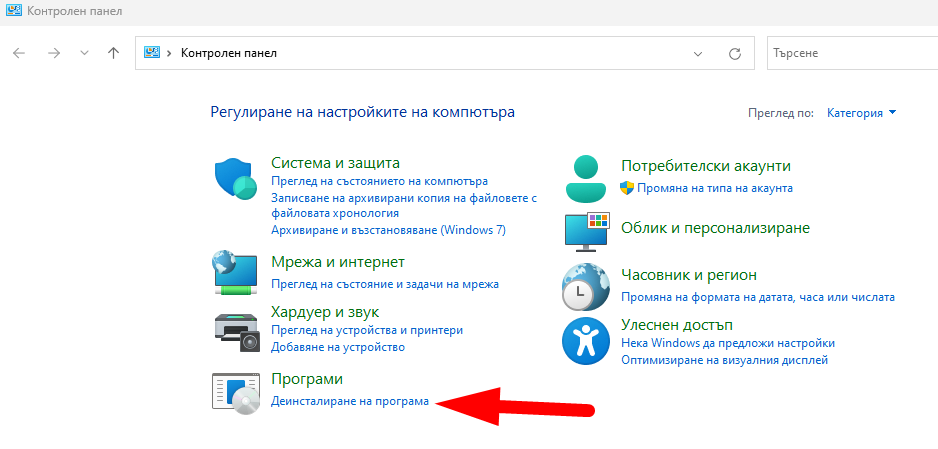Open the Часовник и регион clock icon
The height and width of the screenshot is (449, 938).
[586, 287]
